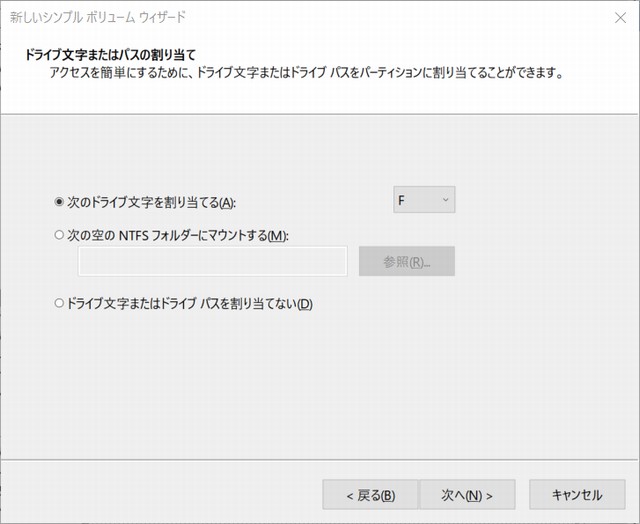Open the drive letter F dropdown
The image size is (640, 524).
coord(424,201)
